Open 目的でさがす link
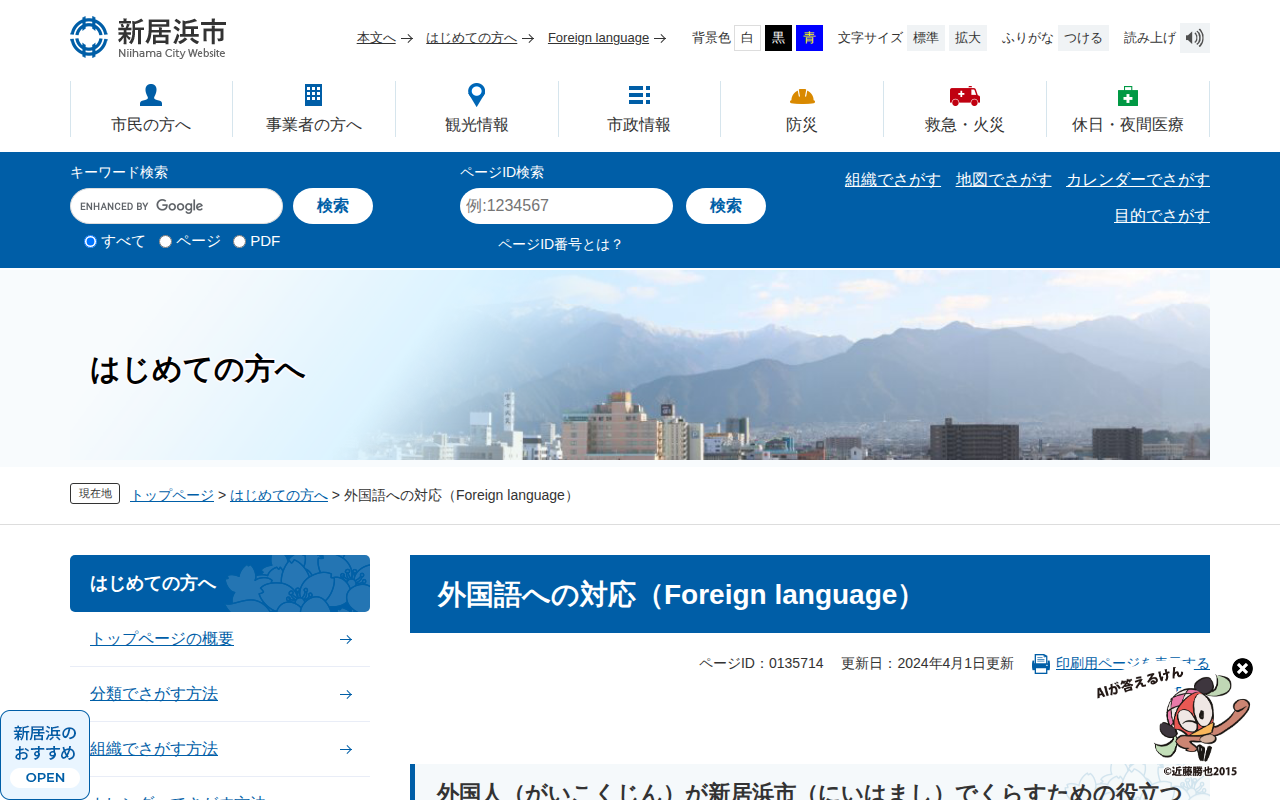This screenshot has width=1280, height=800. 1162,216
